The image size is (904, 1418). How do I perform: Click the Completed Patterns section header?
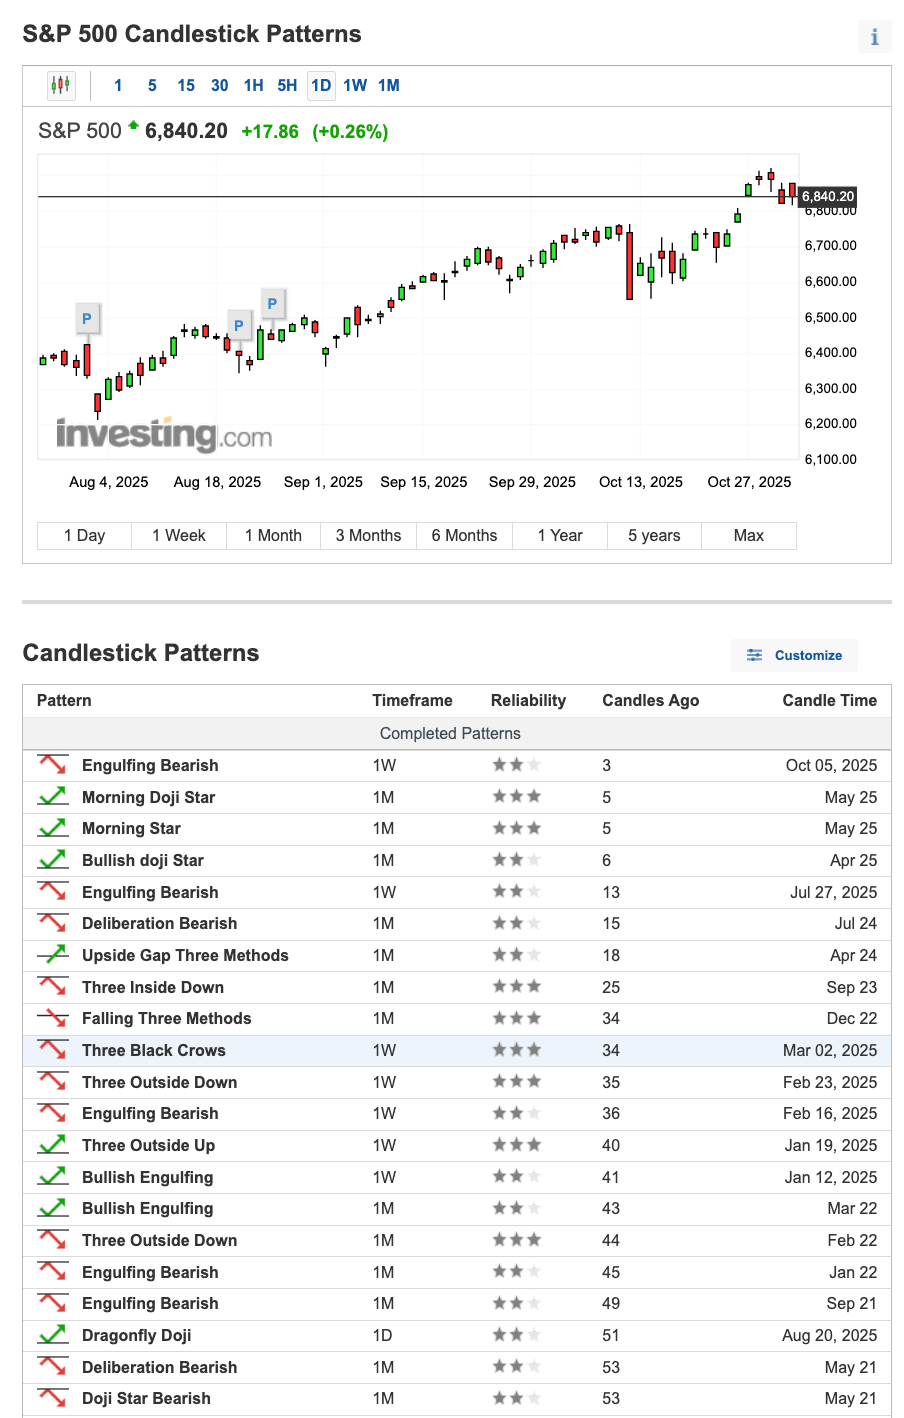coord(450,733)
